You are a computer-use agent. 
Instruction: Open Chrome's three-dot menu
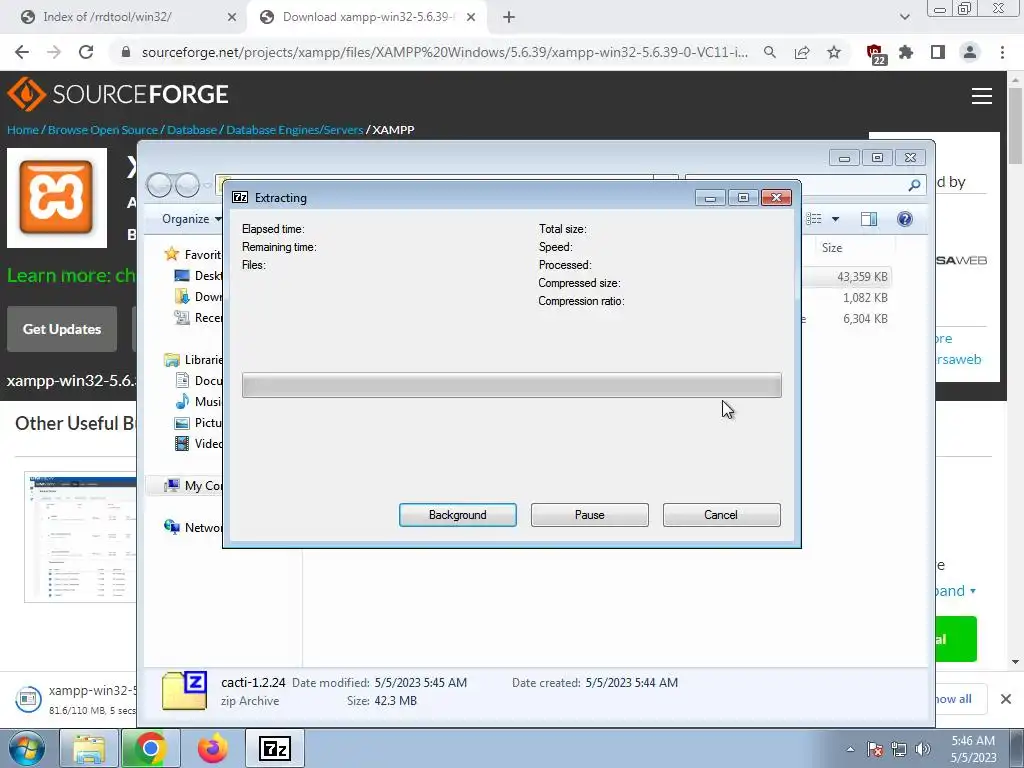[x=1002, y=52]
